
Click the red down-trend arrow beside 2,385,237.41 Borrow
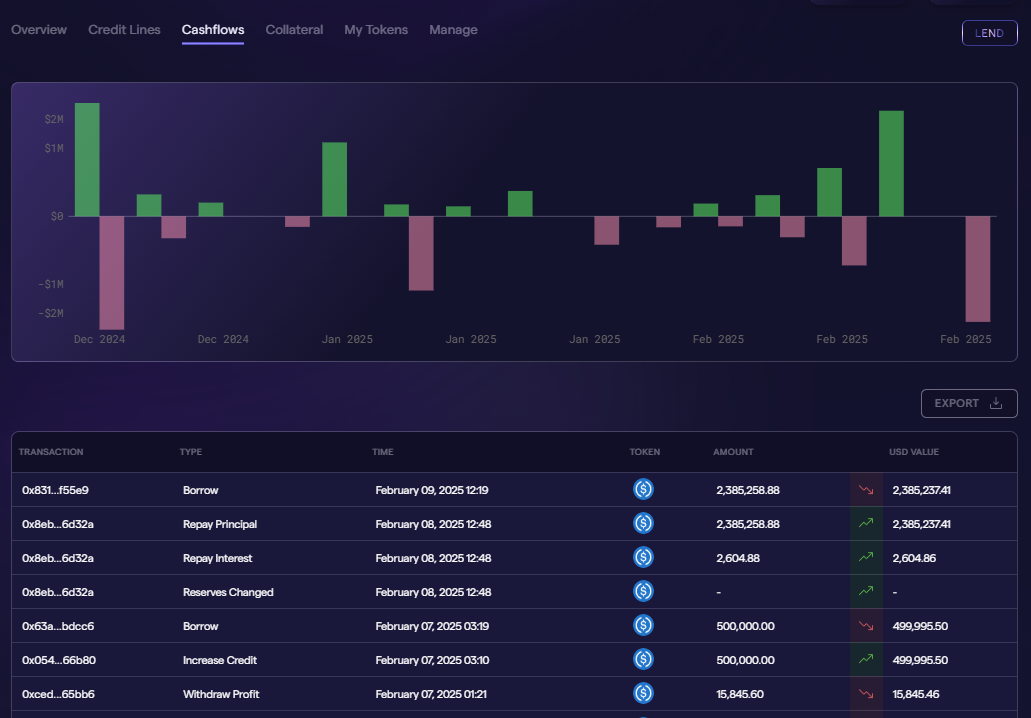pos(865,490)
